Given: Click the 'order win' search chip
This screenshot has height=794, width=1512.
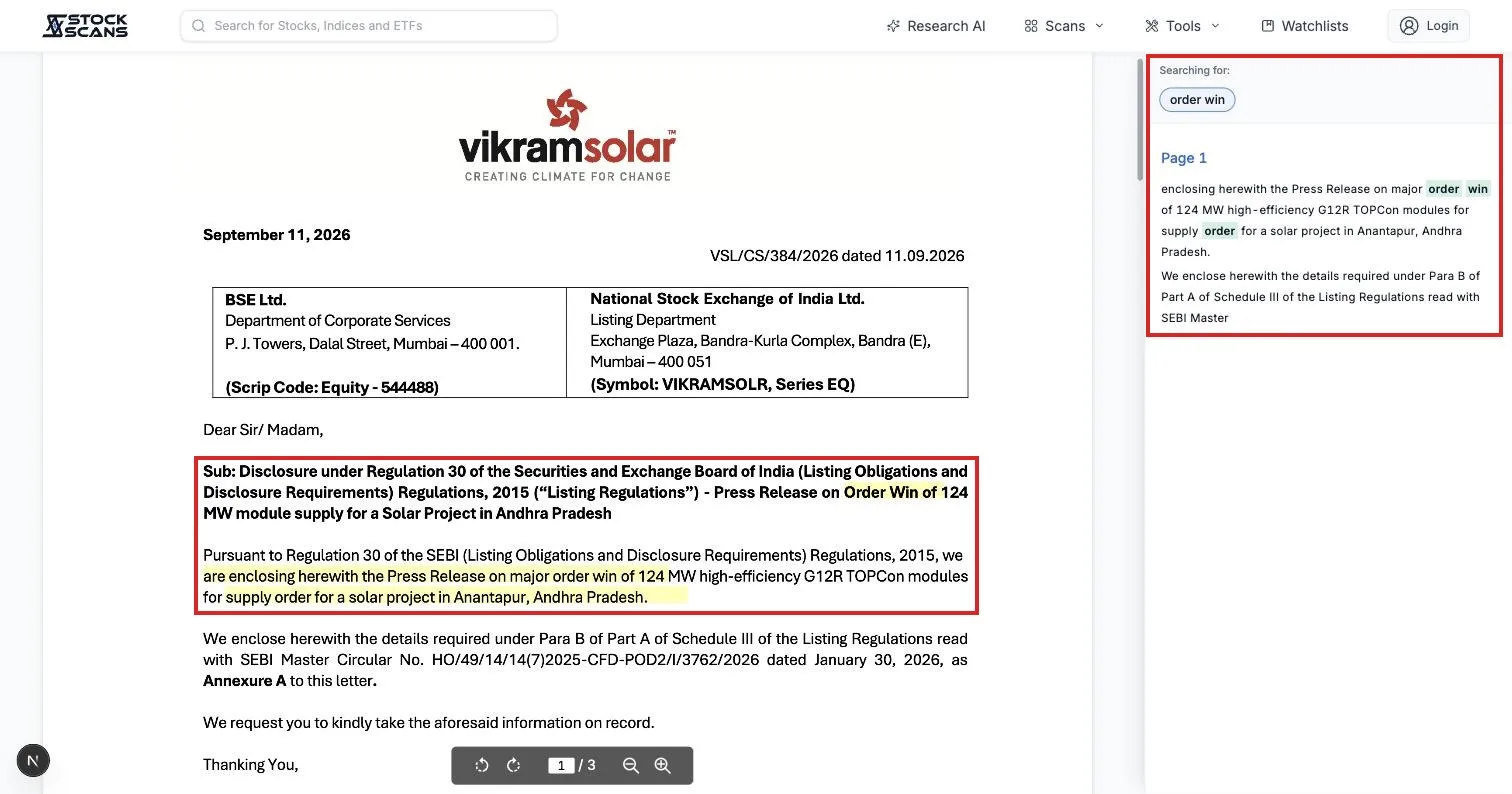Looking at the screenshot, I should (x=1197, y=100).
